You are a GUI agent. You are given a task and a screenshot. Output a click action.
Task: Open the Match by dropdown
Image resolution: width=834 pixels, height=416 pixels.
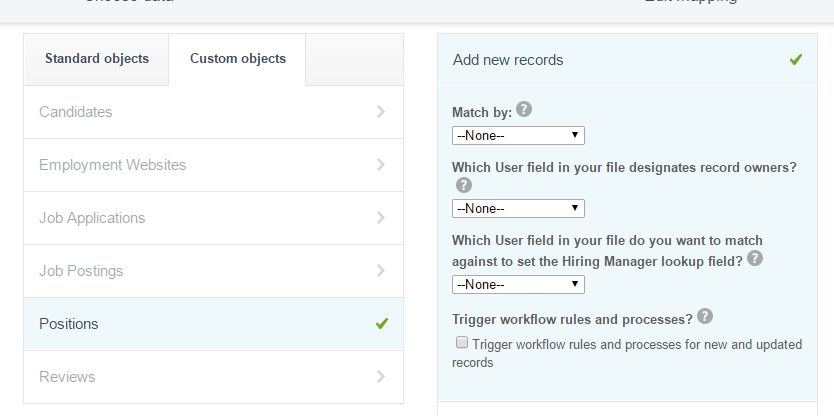pos(518,135)
